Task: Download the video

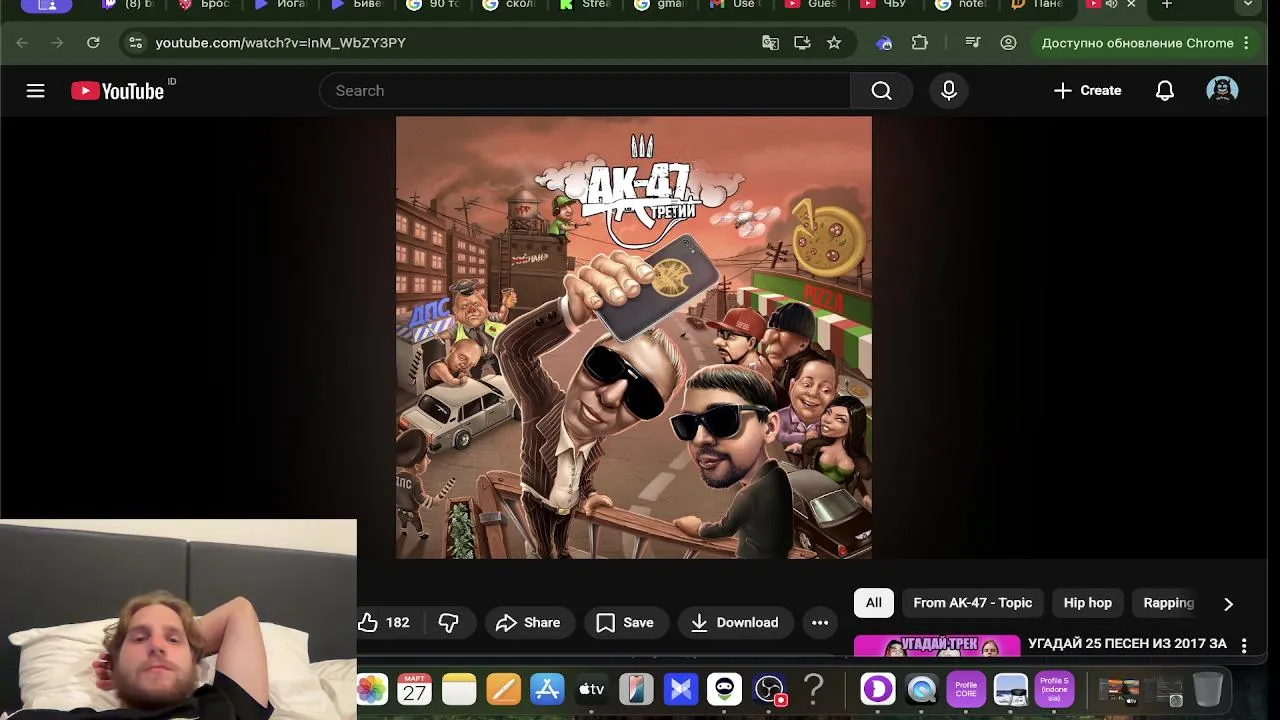Action: tap(735, 623)
